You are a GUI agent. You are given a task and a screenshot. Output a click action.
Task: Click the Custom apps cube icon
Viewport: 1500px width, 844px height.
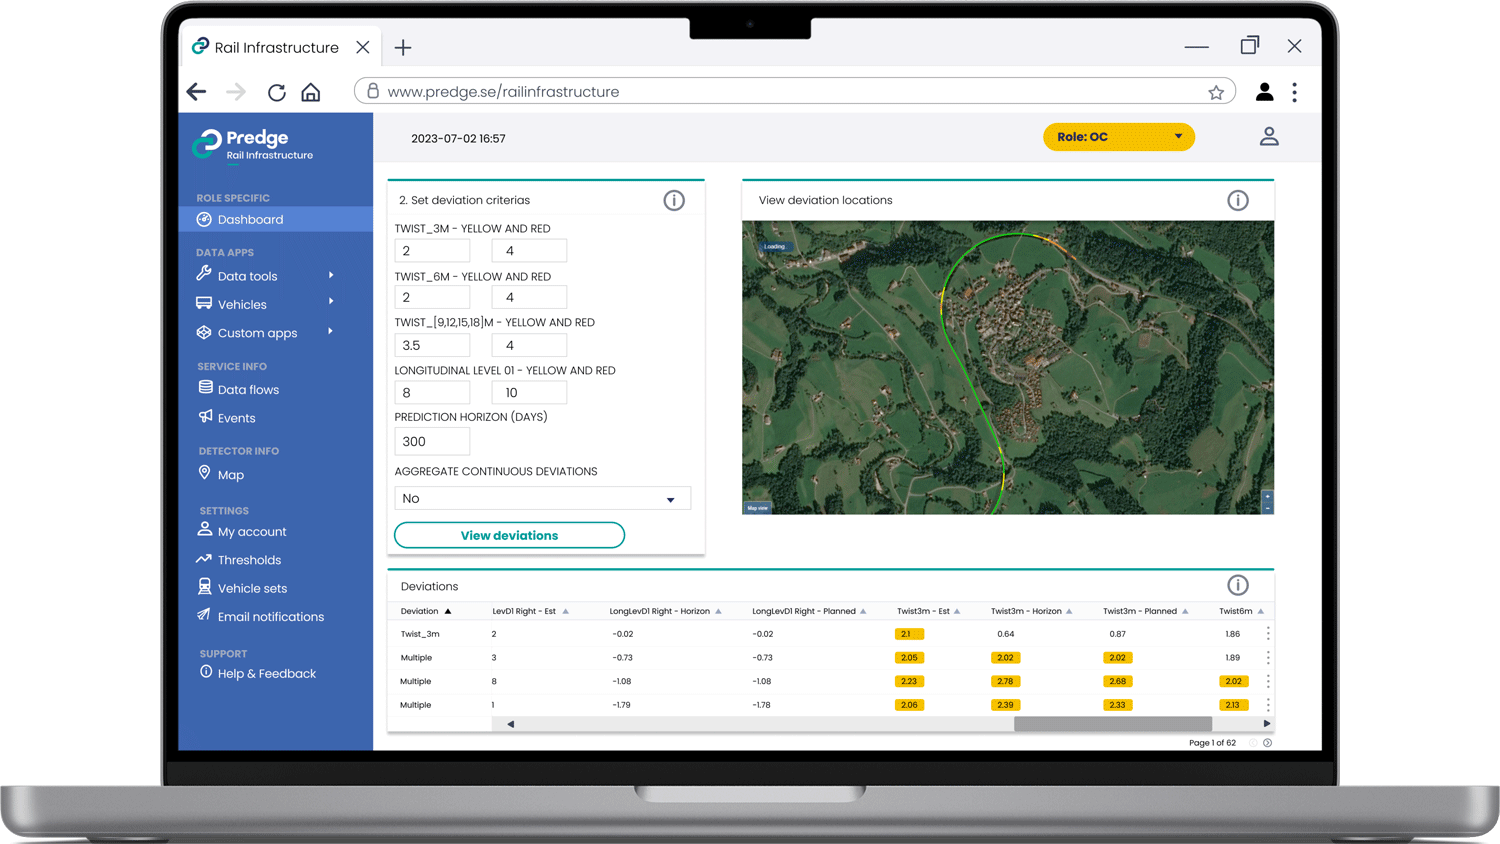pyautogui.click(x=204, y=332)
